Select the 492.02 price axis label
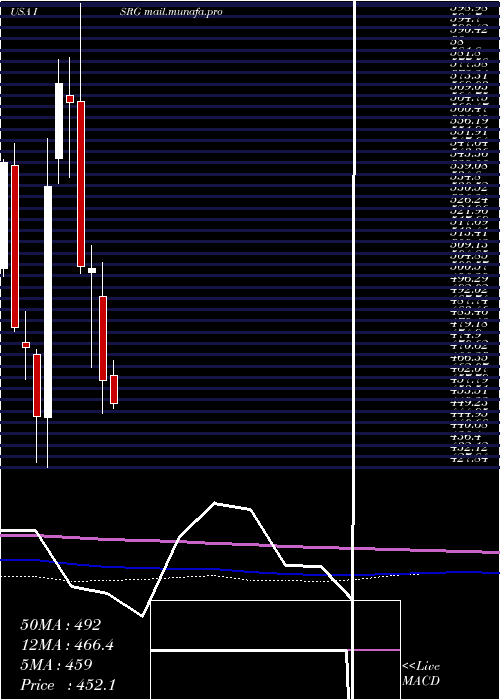The width and height of the screenshot is (500, 700). click(468, 291)
